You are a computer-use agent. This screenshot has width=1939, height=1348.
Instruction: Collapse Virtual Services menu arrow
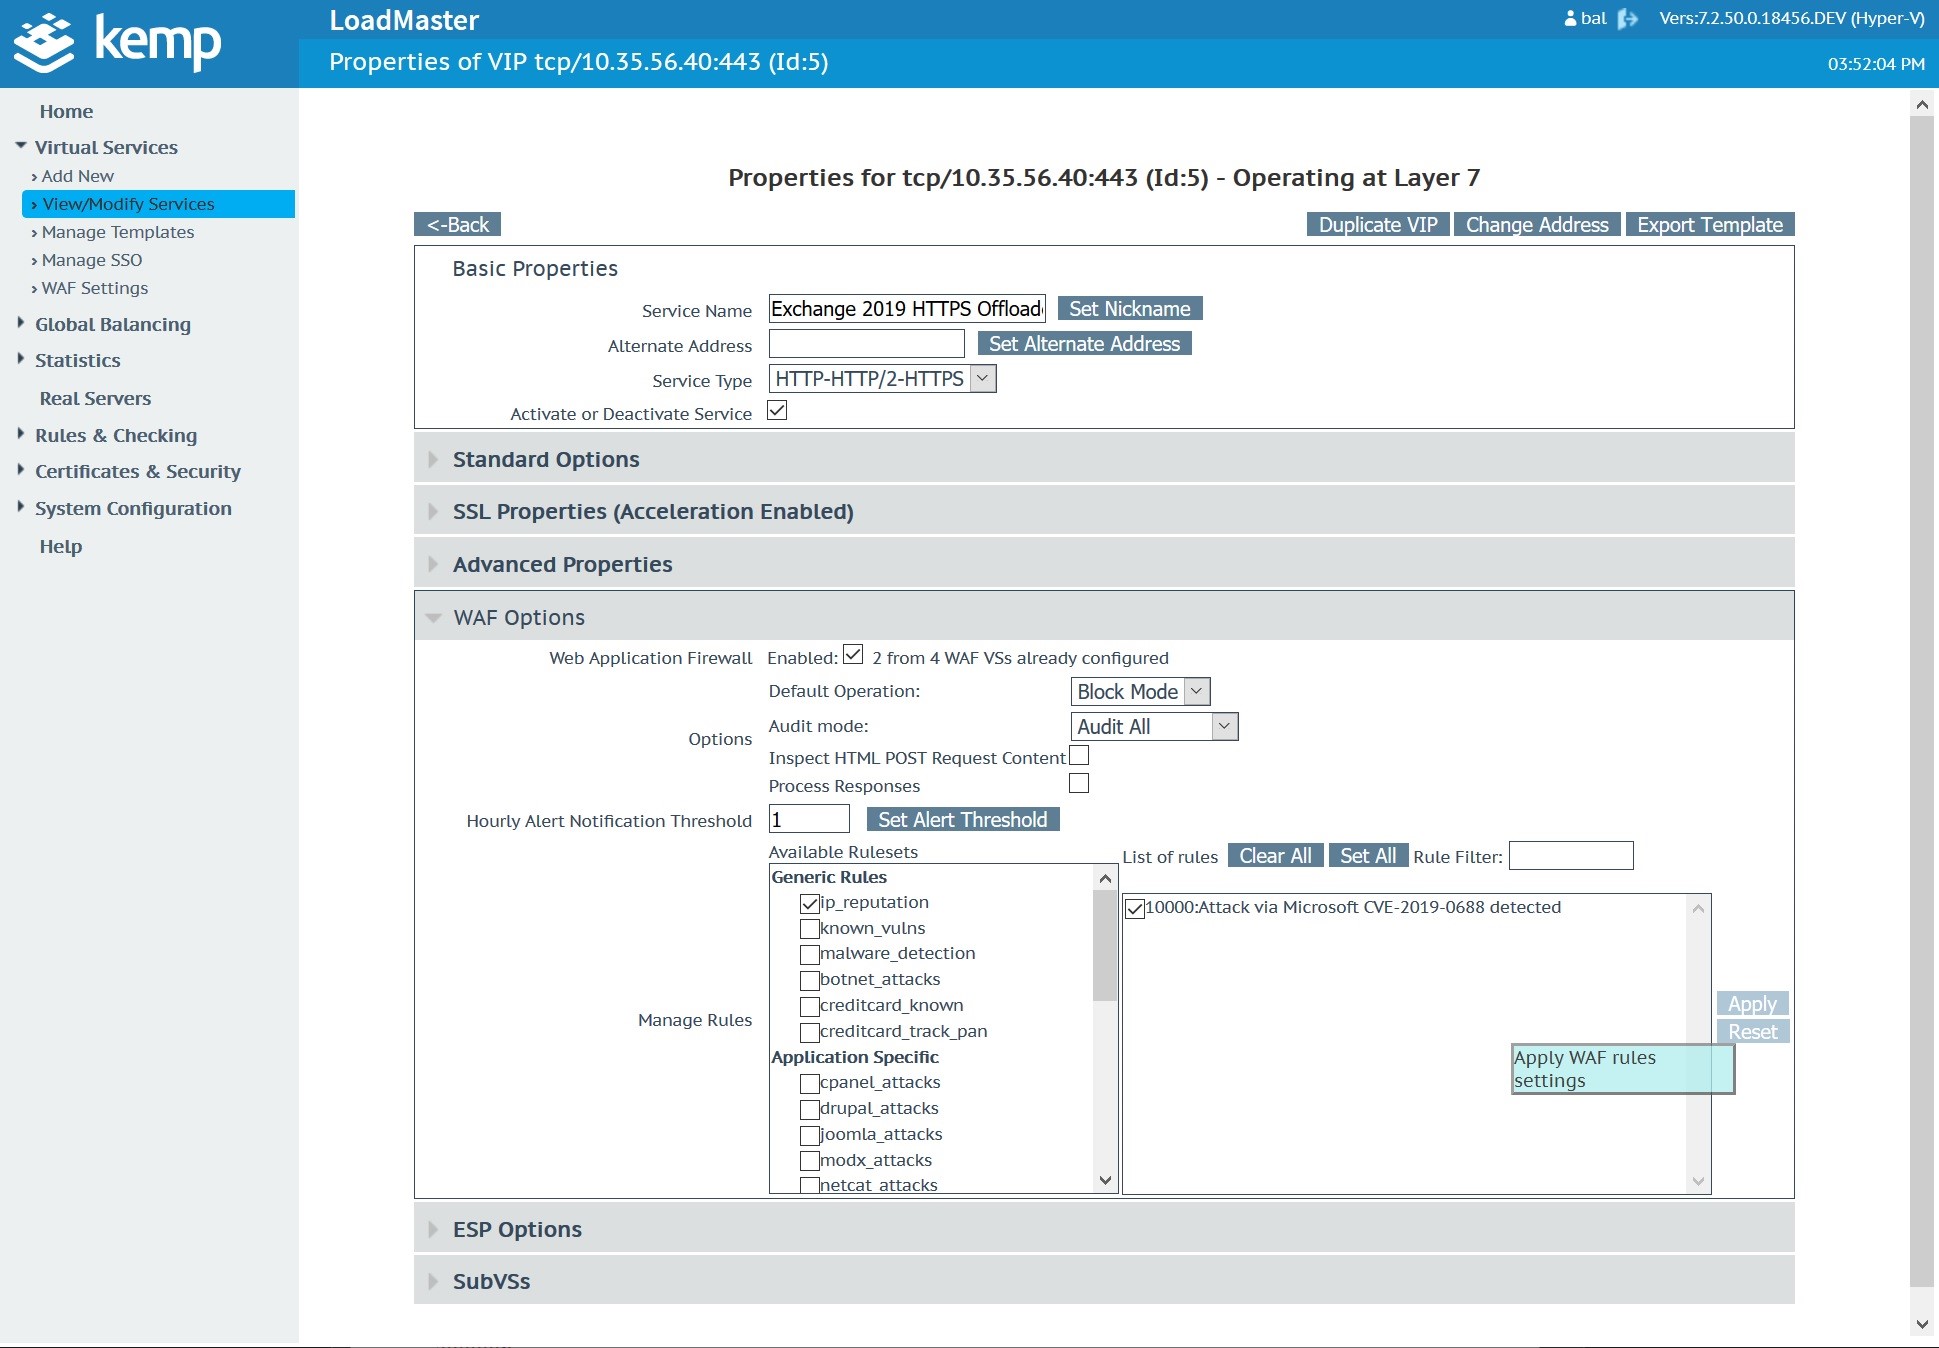(x=21, y=146)
